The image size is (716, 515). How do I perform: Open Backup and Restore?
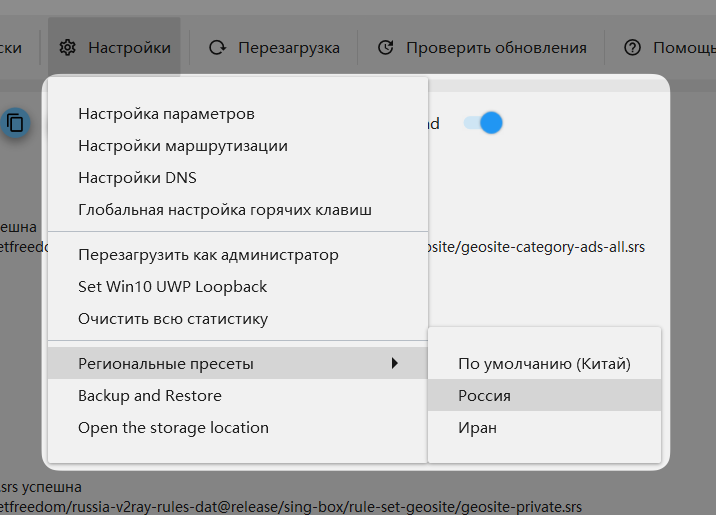[150, 395]
